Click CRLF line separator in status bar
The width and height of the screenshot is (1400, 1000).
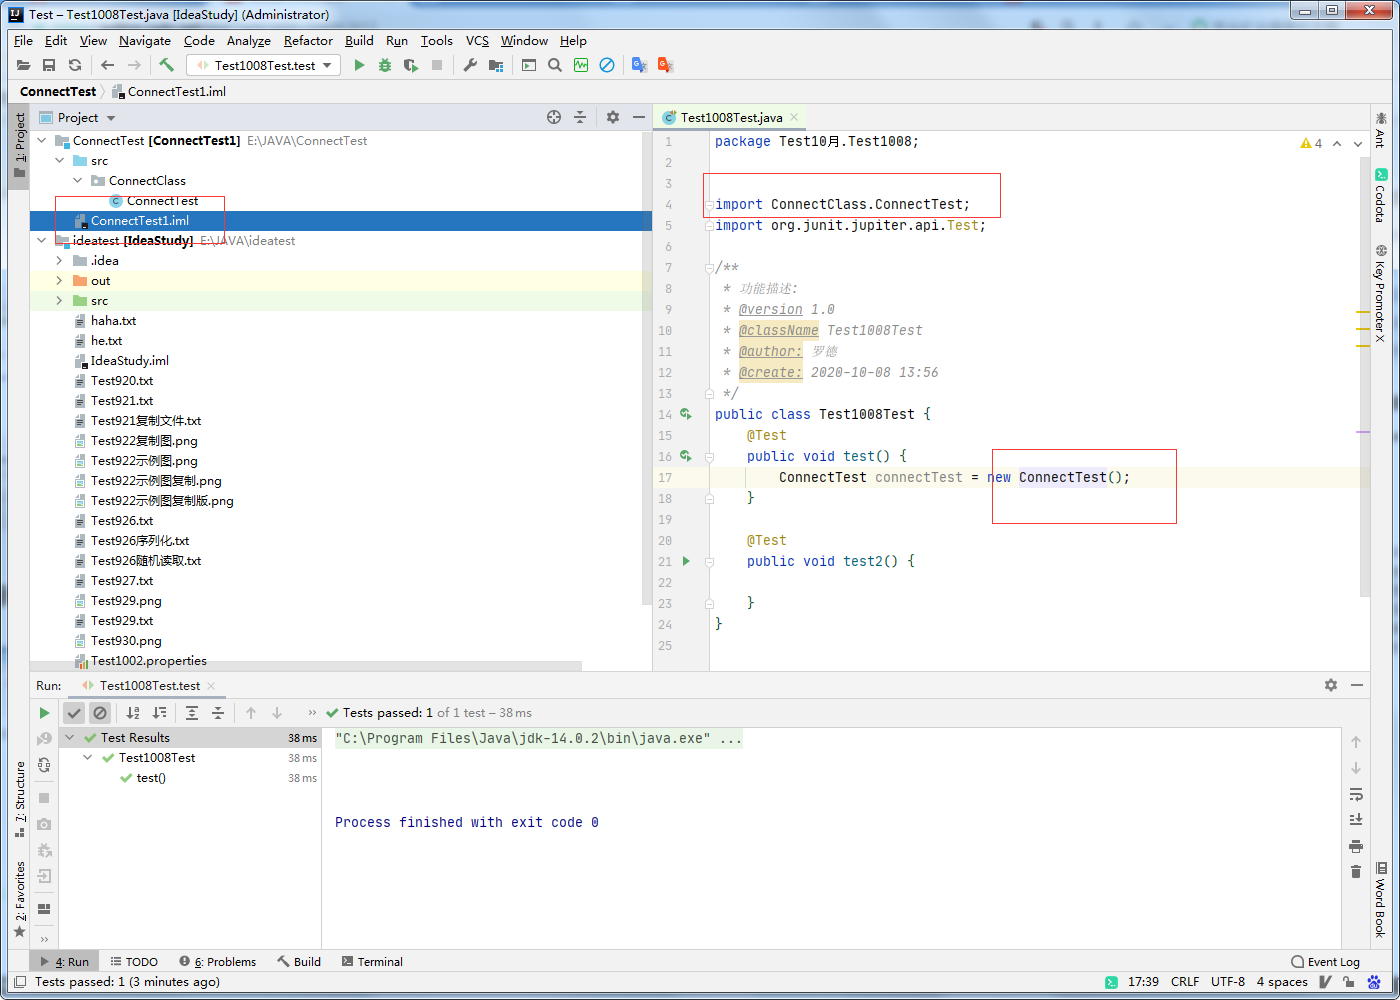tap(1185, 982)
